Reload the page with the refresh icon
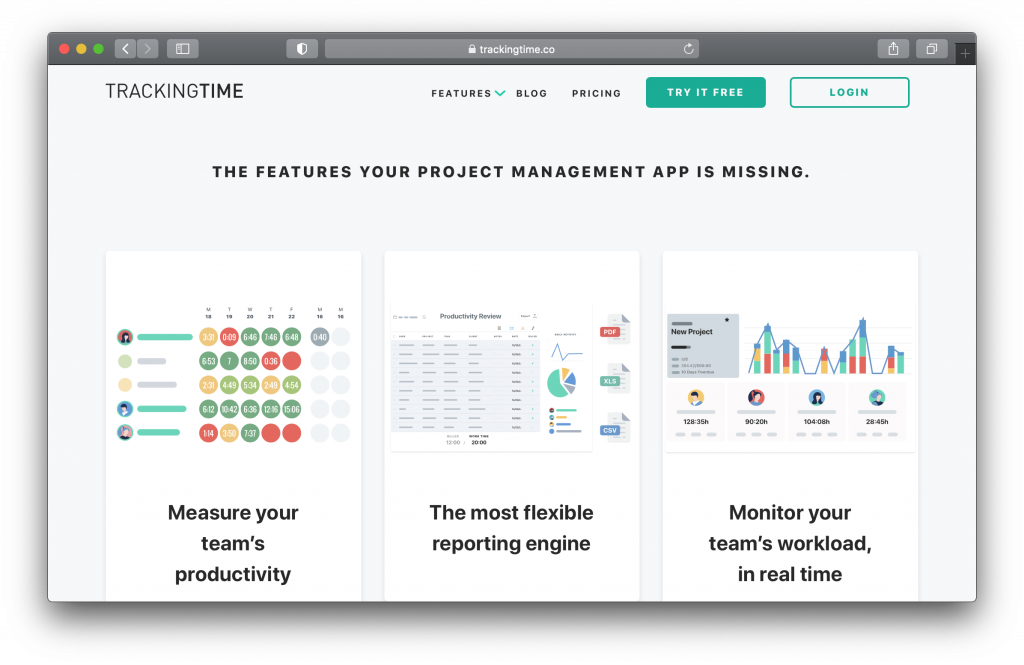The width and height of the screenshot is (1024, 665). (688, 49)
